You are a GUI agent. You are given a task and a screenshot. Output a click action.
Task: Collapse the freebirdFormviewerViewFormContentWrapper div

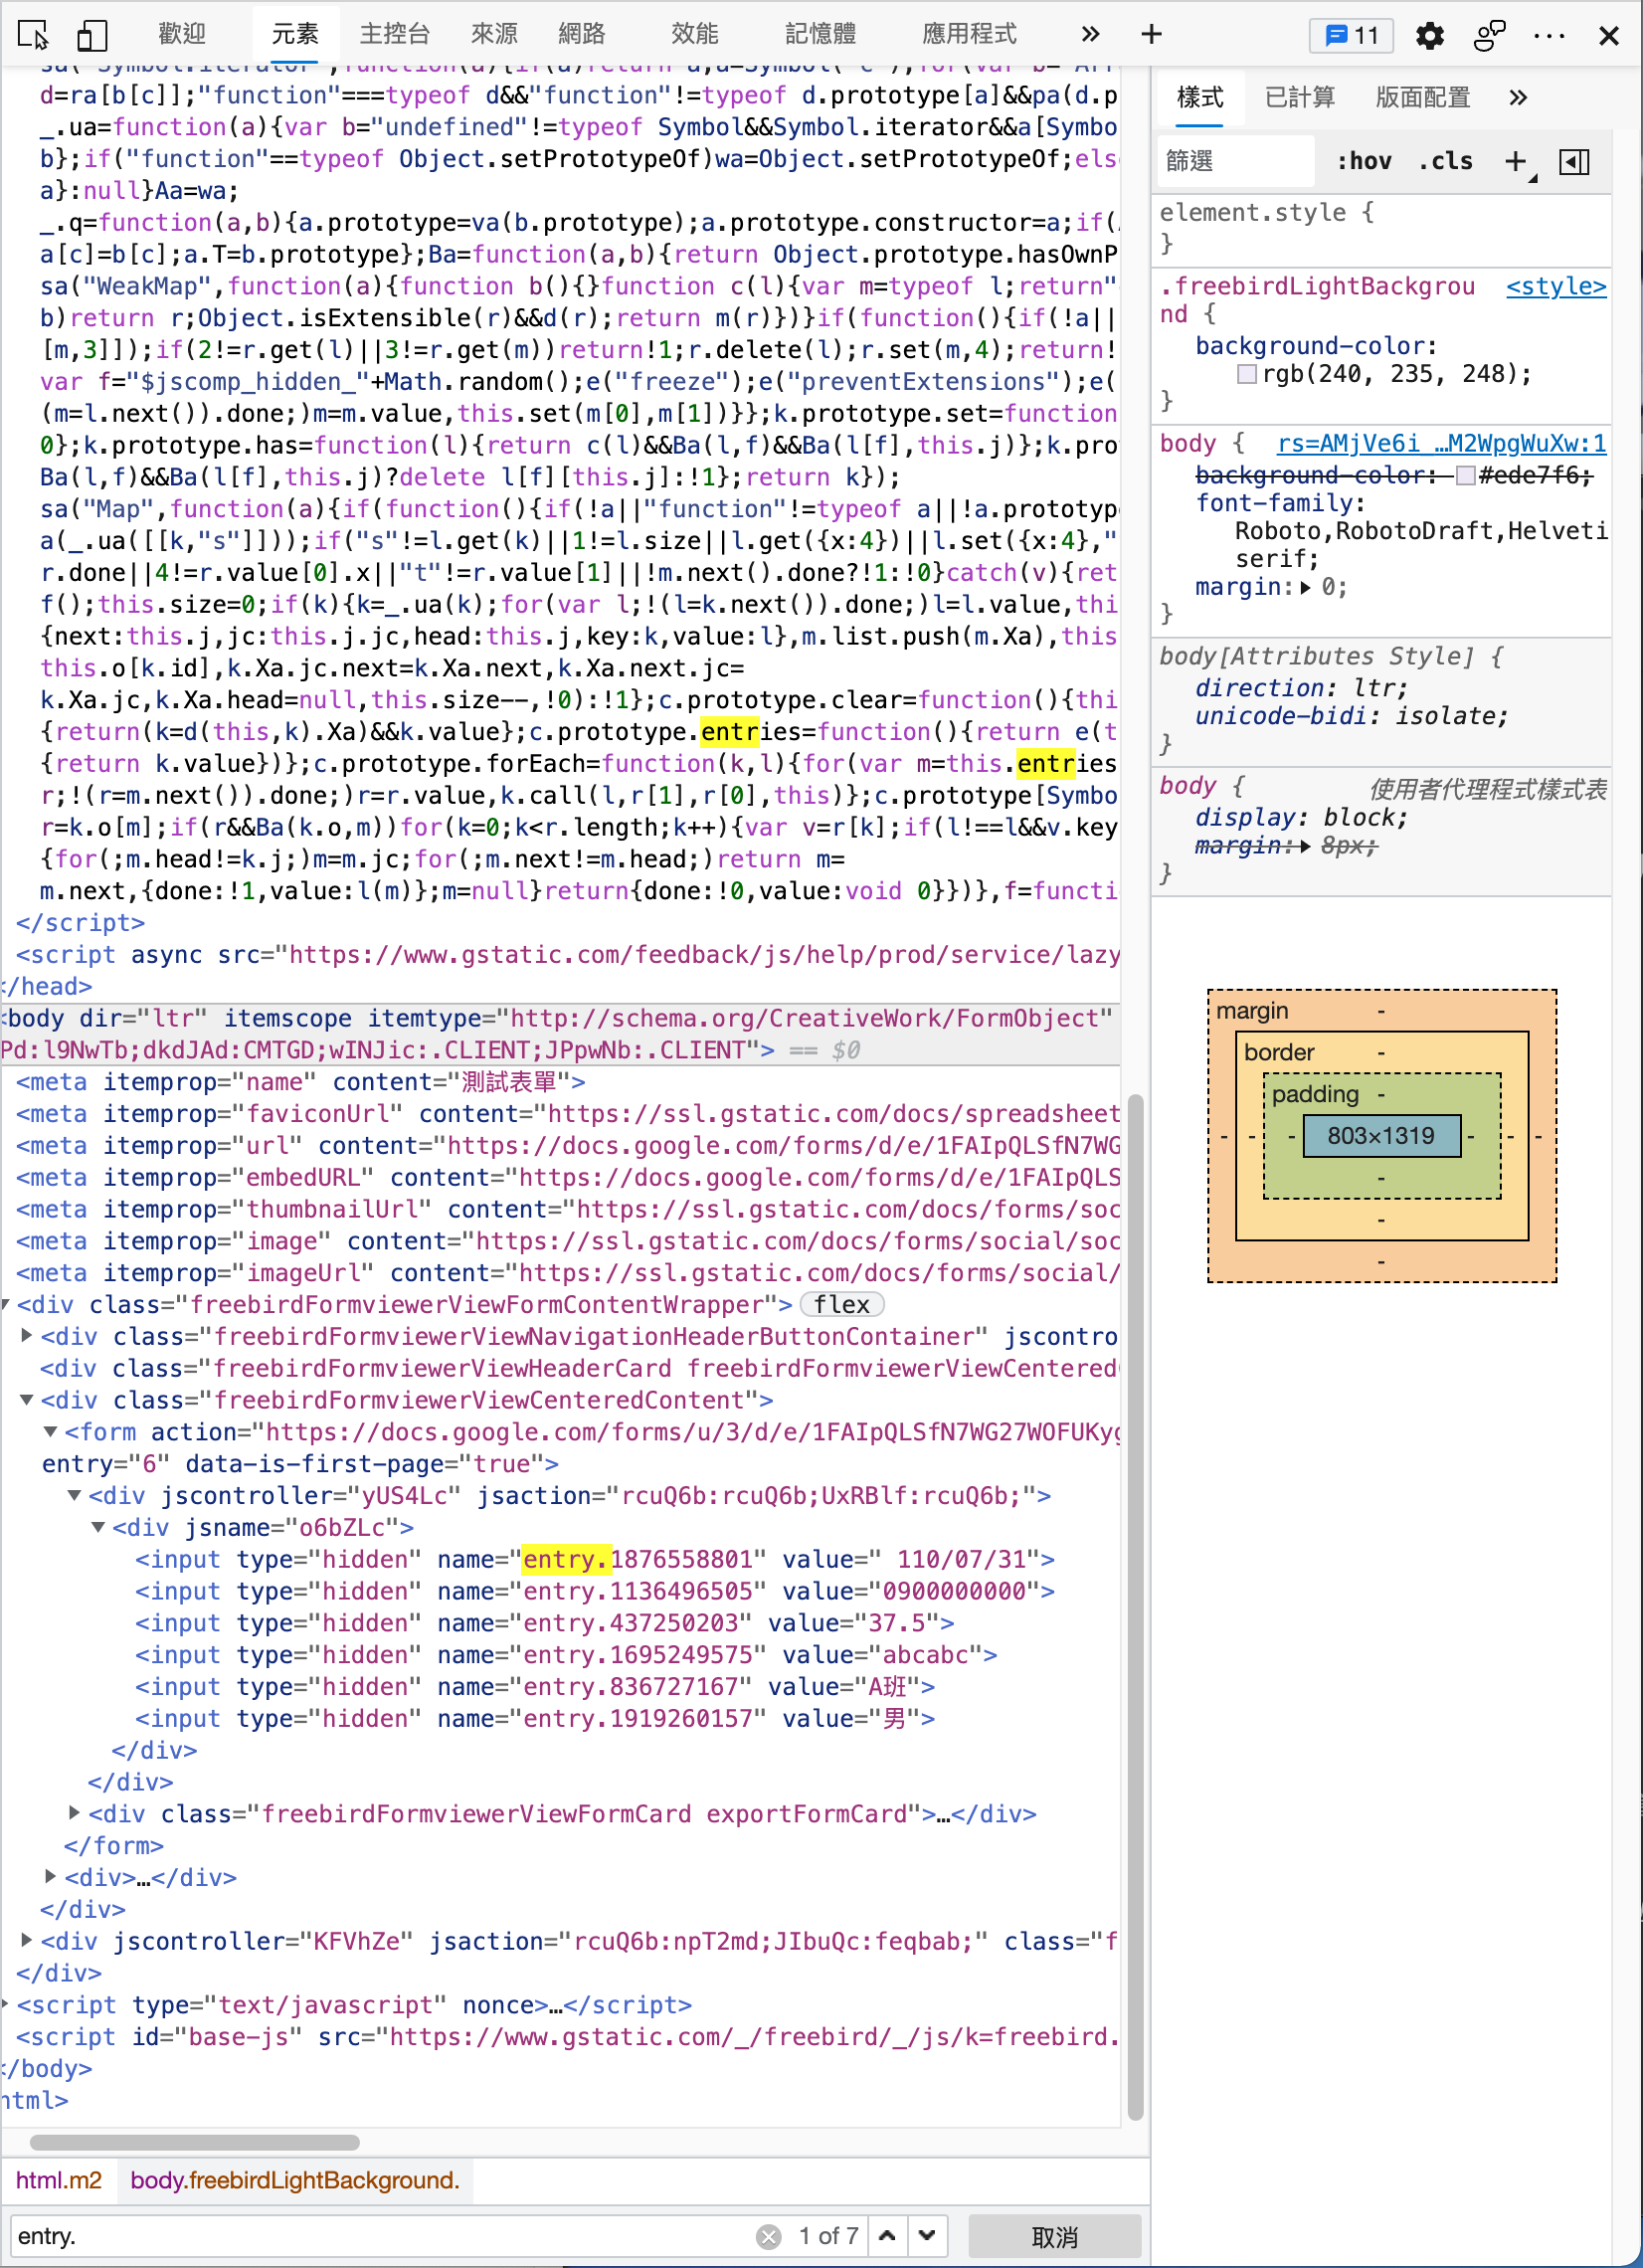(7, 1305)
